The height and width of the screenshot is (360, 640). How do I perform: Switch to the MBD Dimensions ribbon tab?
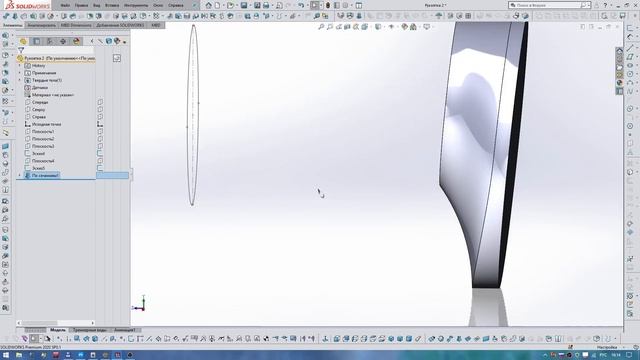[x=76, y=25]
